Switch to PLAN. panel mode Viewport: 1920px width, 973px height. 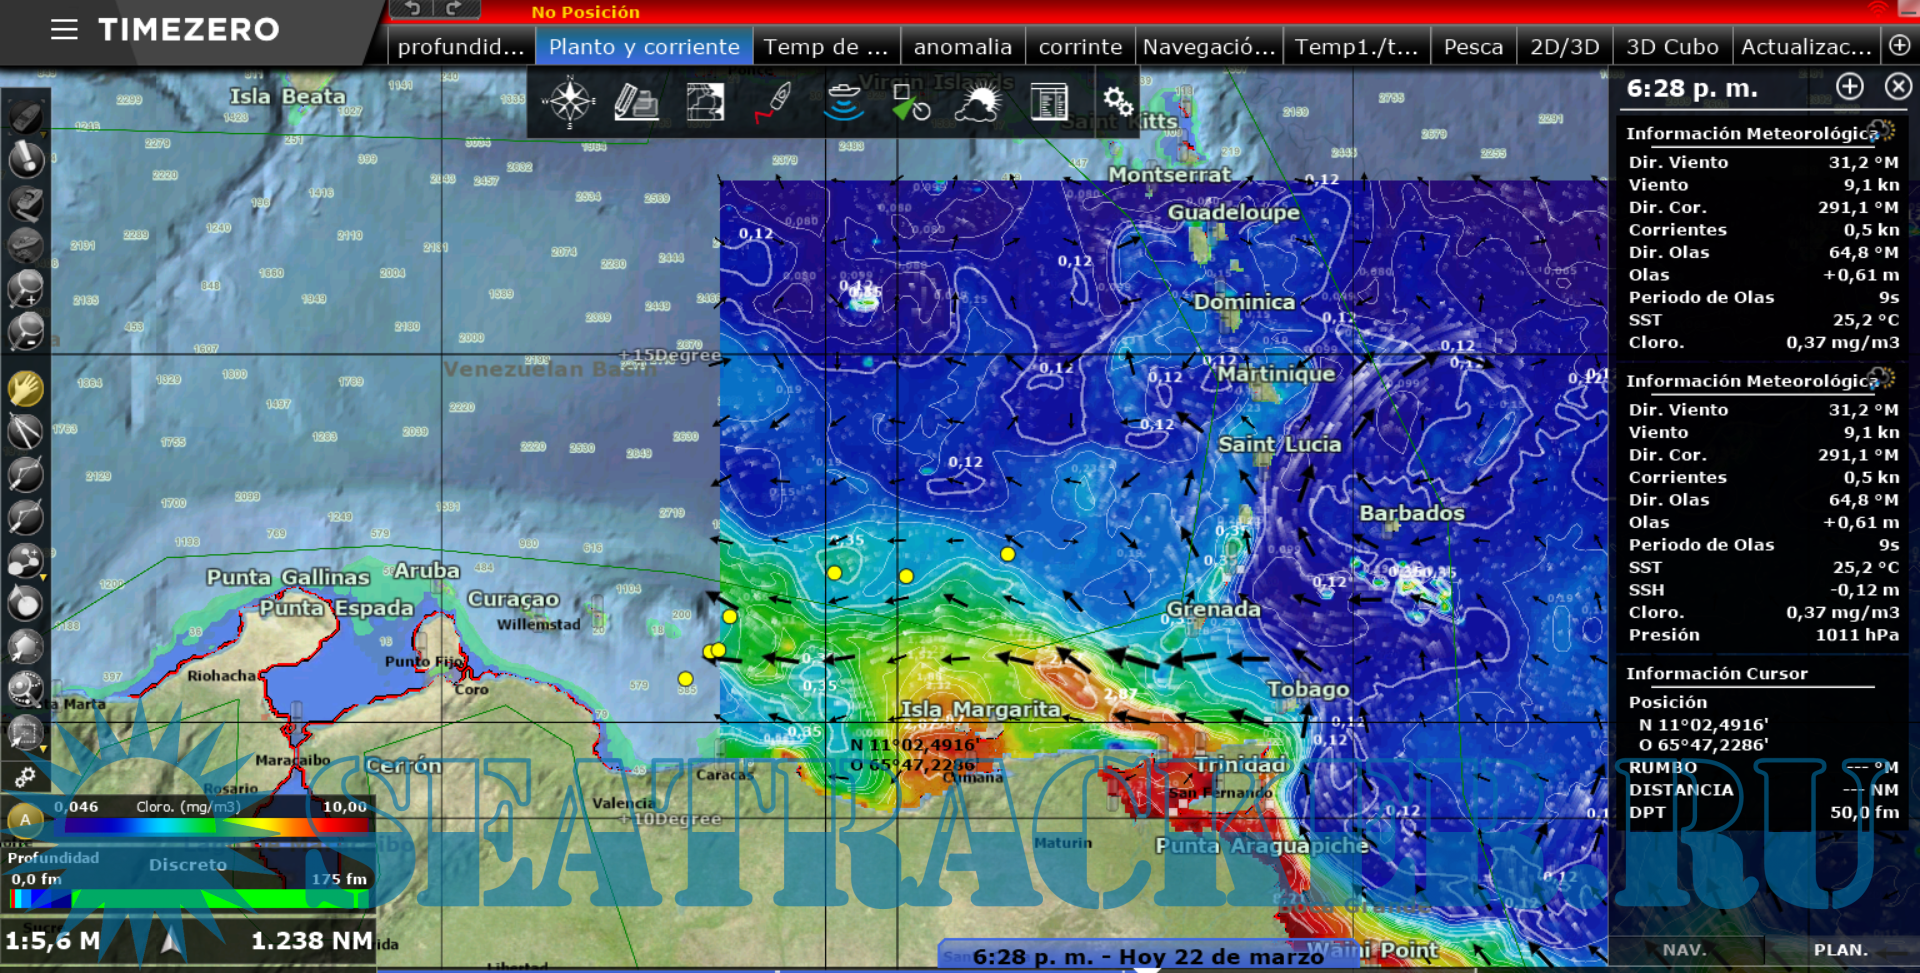click(1840, 950)
